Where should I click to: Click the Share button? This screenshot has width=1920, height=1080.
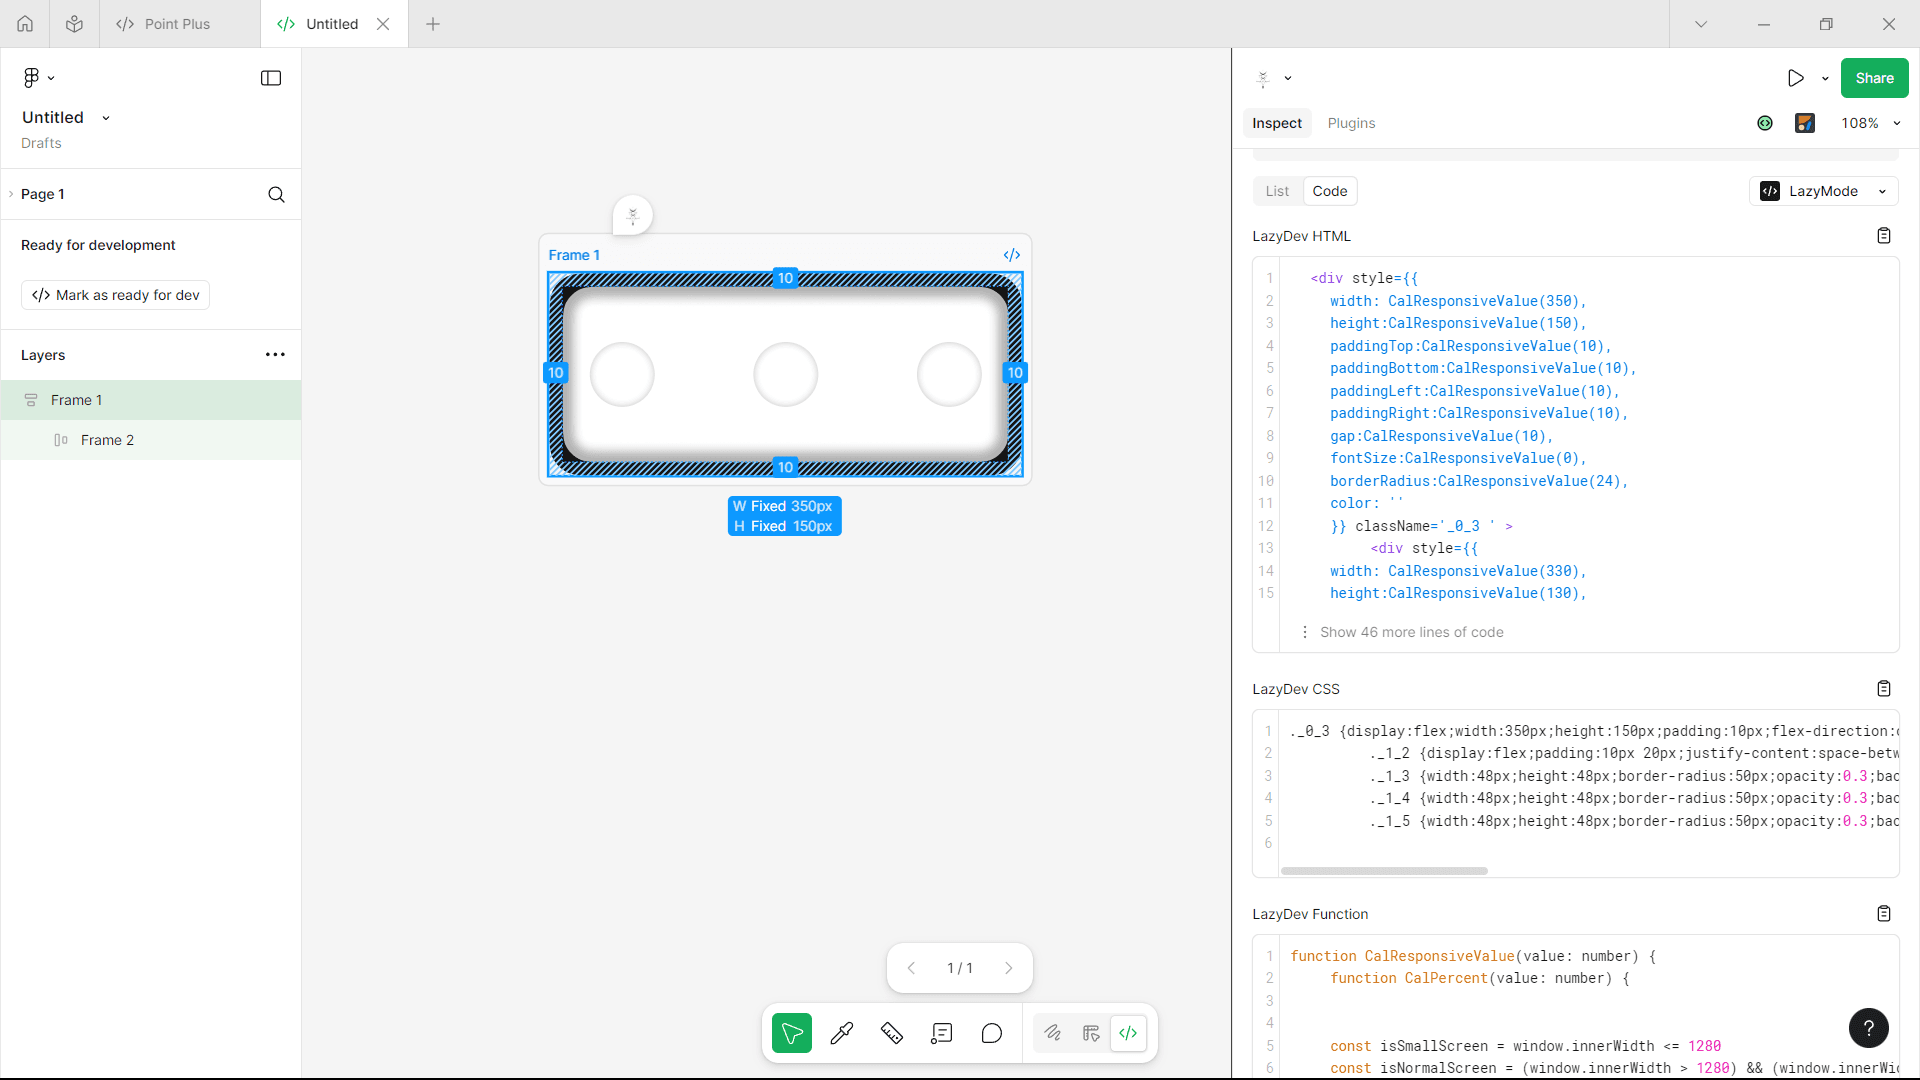(x=1874, y=77)
